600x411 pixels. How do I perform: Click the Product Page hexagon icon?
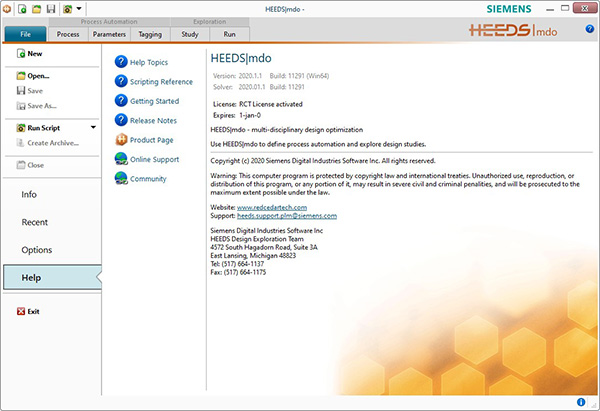point(121,139)
